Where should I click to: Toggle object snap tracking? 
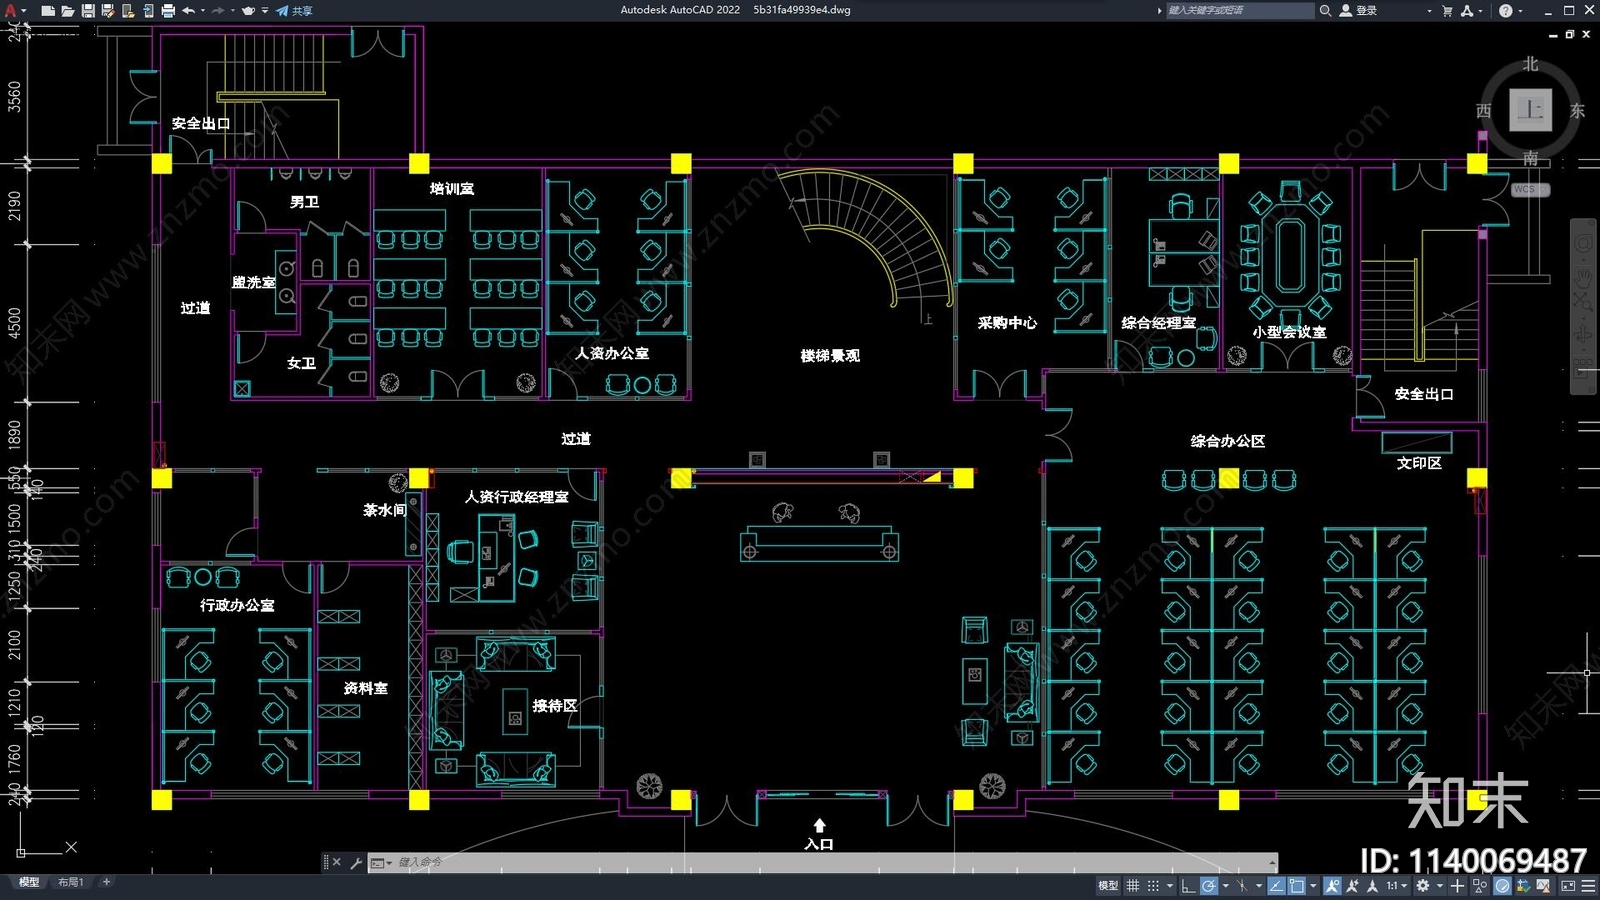(x=1276, y=886)
